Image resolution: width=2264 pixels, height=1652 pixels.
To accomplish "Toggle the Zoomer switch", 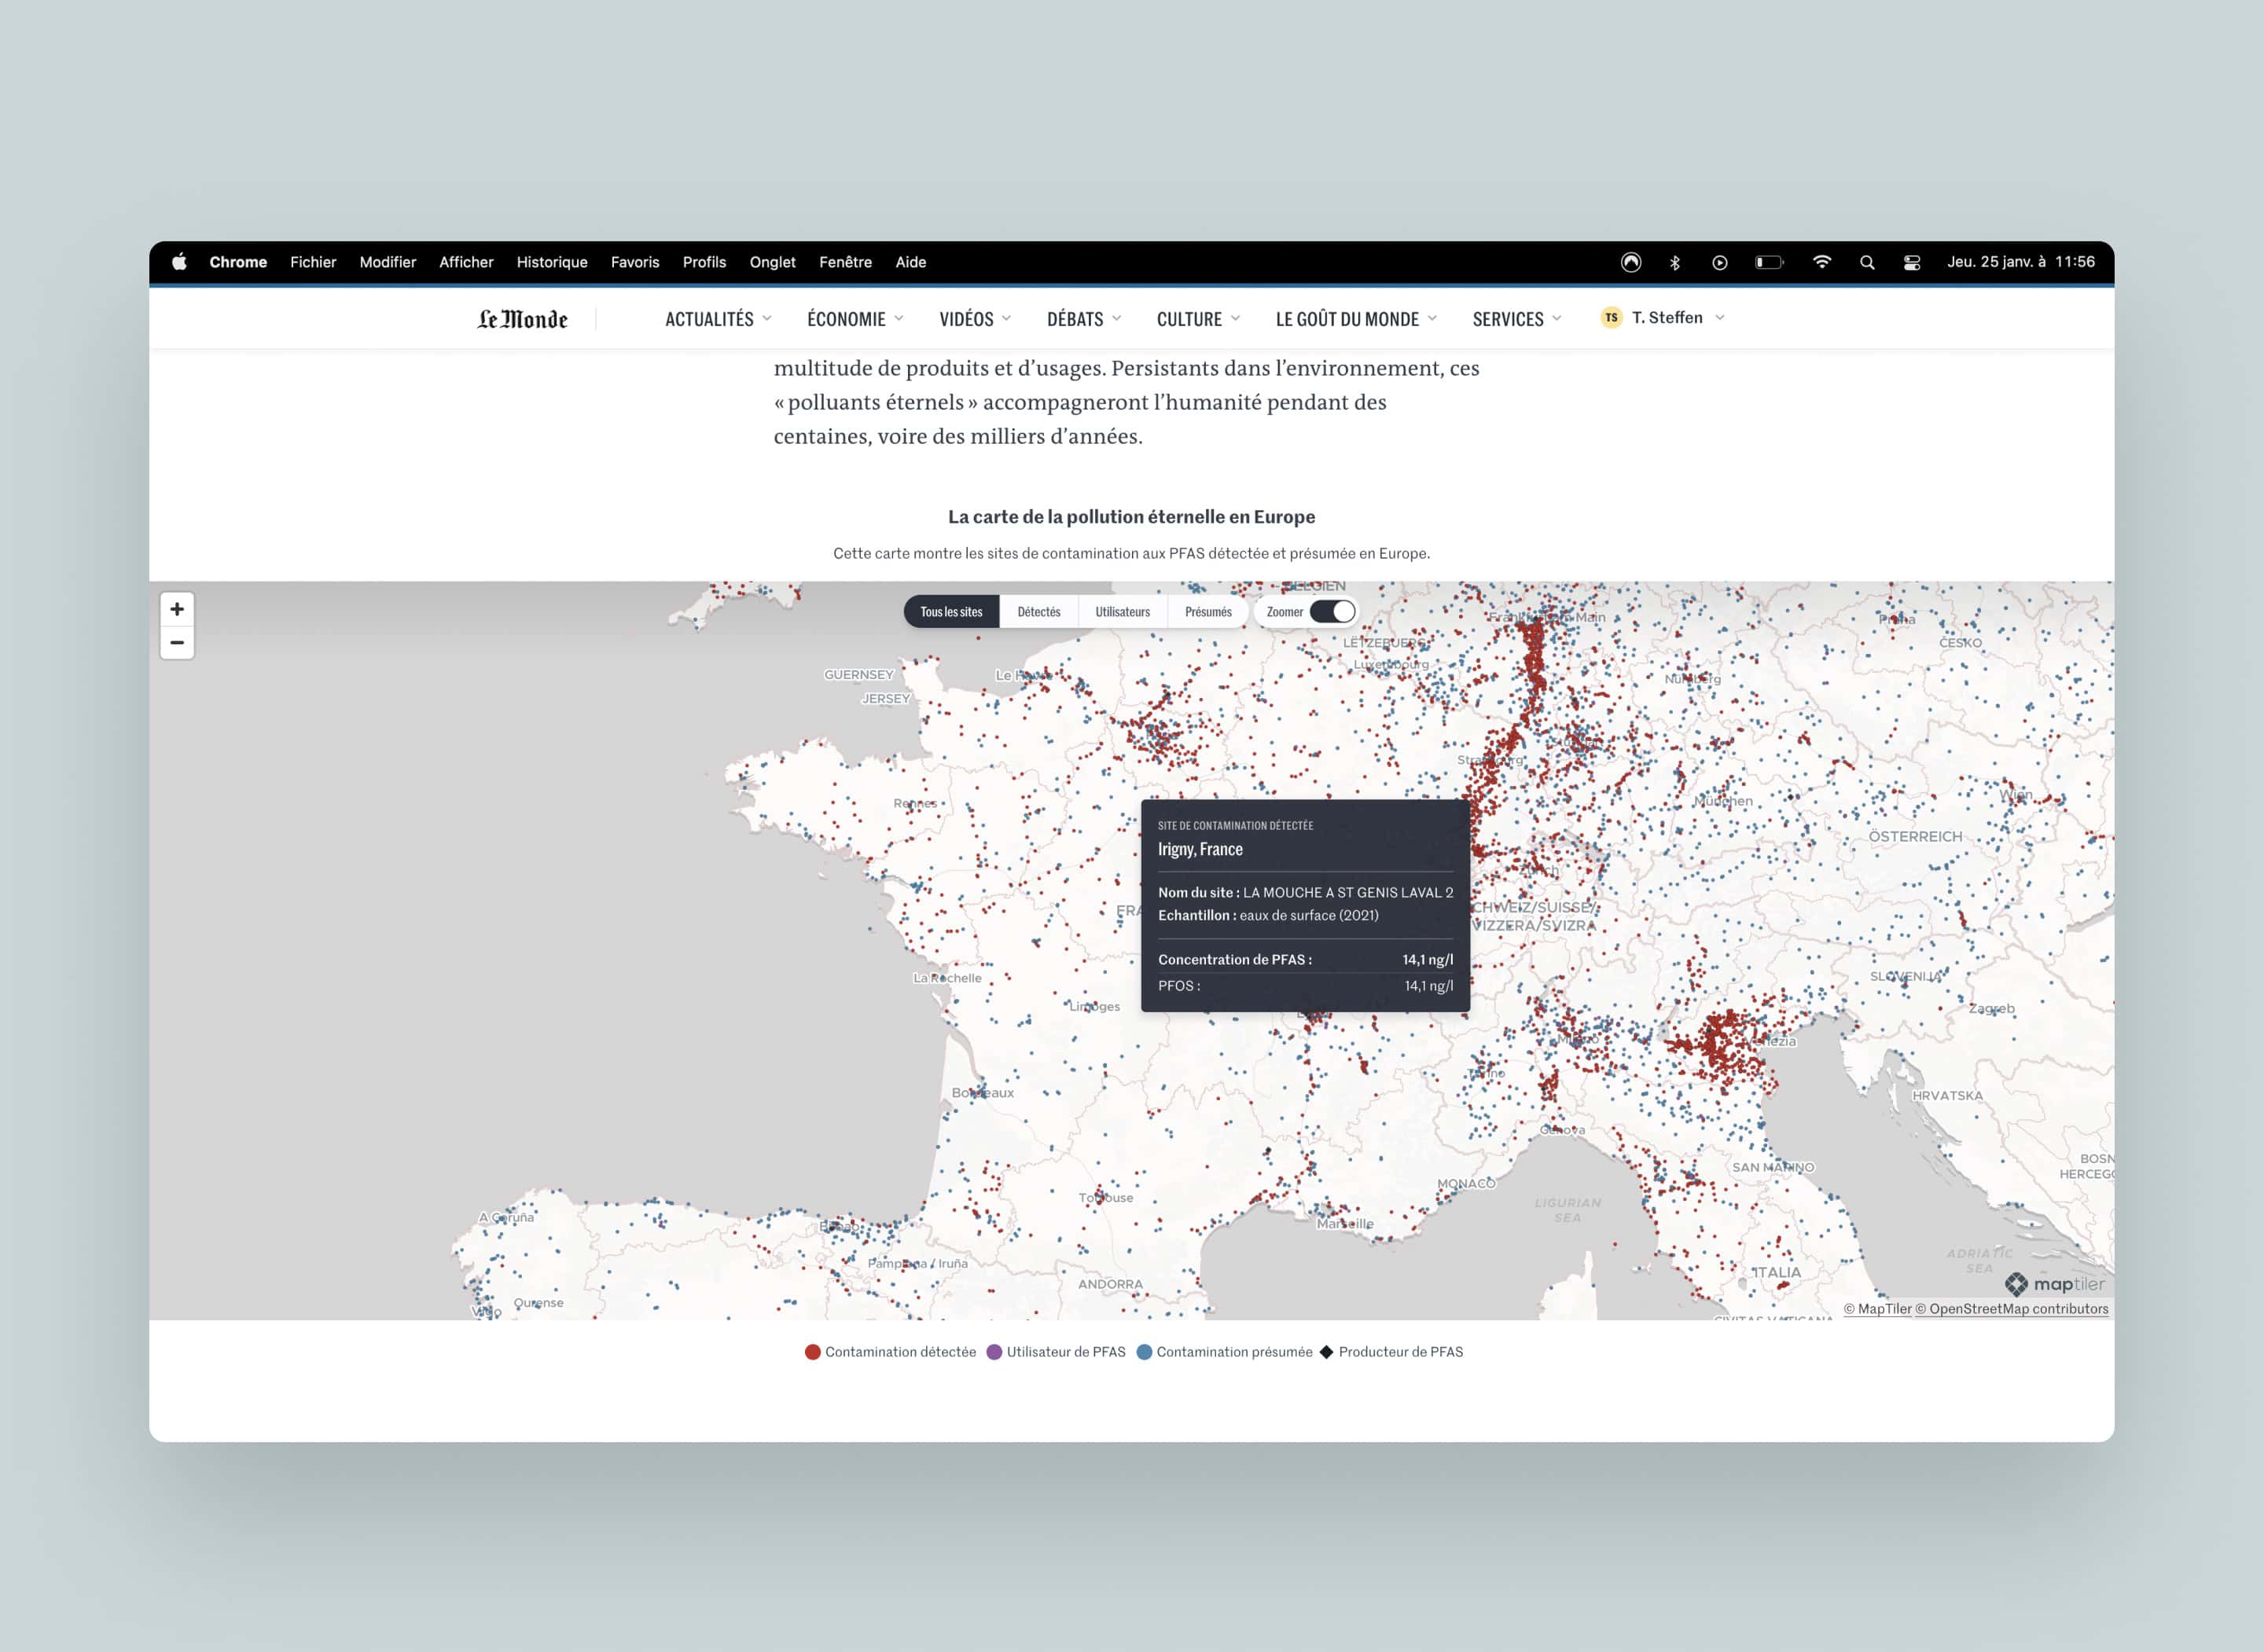I will tap(1332, 611).
